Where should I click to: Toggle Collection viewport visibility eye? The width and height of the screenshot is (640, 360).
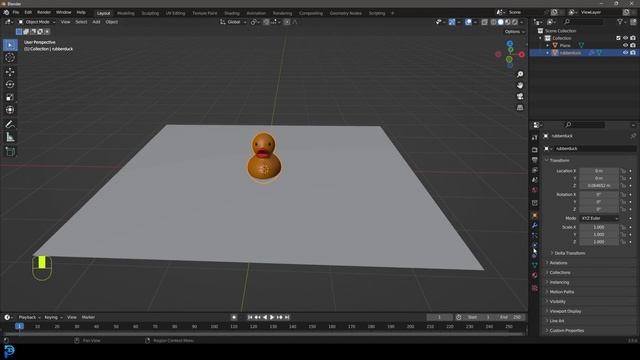click(625, 38)
